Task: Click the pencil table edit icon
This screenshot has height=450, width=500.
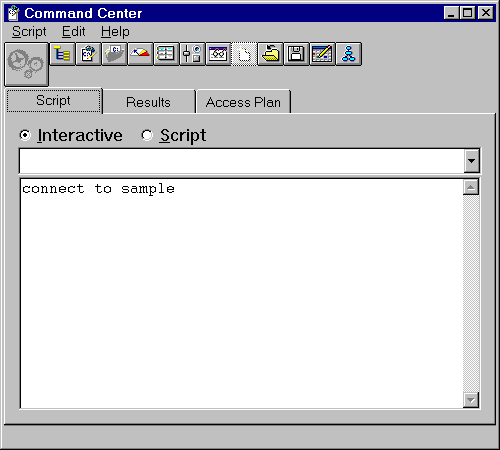Action: pos(322,54)
